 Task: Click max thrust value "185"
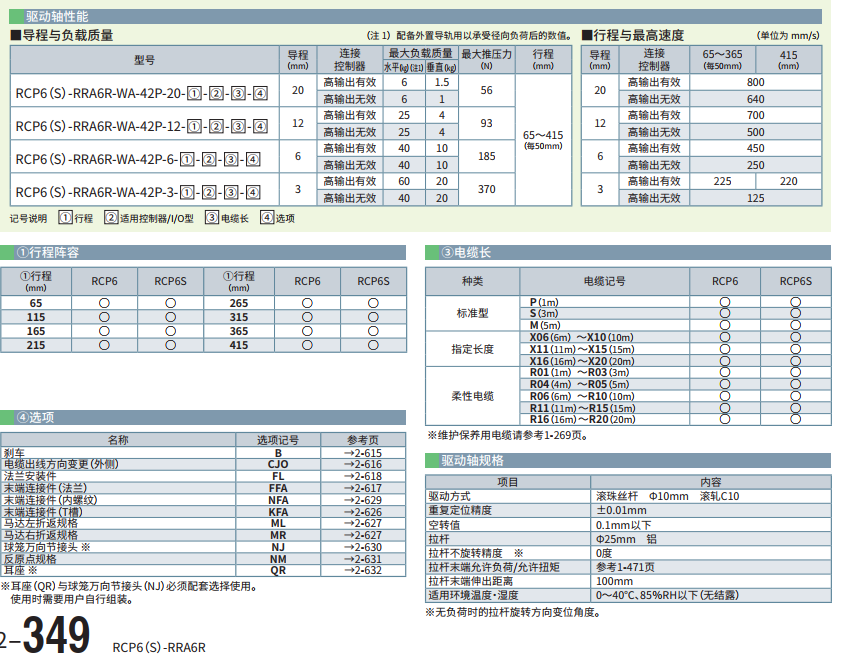[486, 157]
